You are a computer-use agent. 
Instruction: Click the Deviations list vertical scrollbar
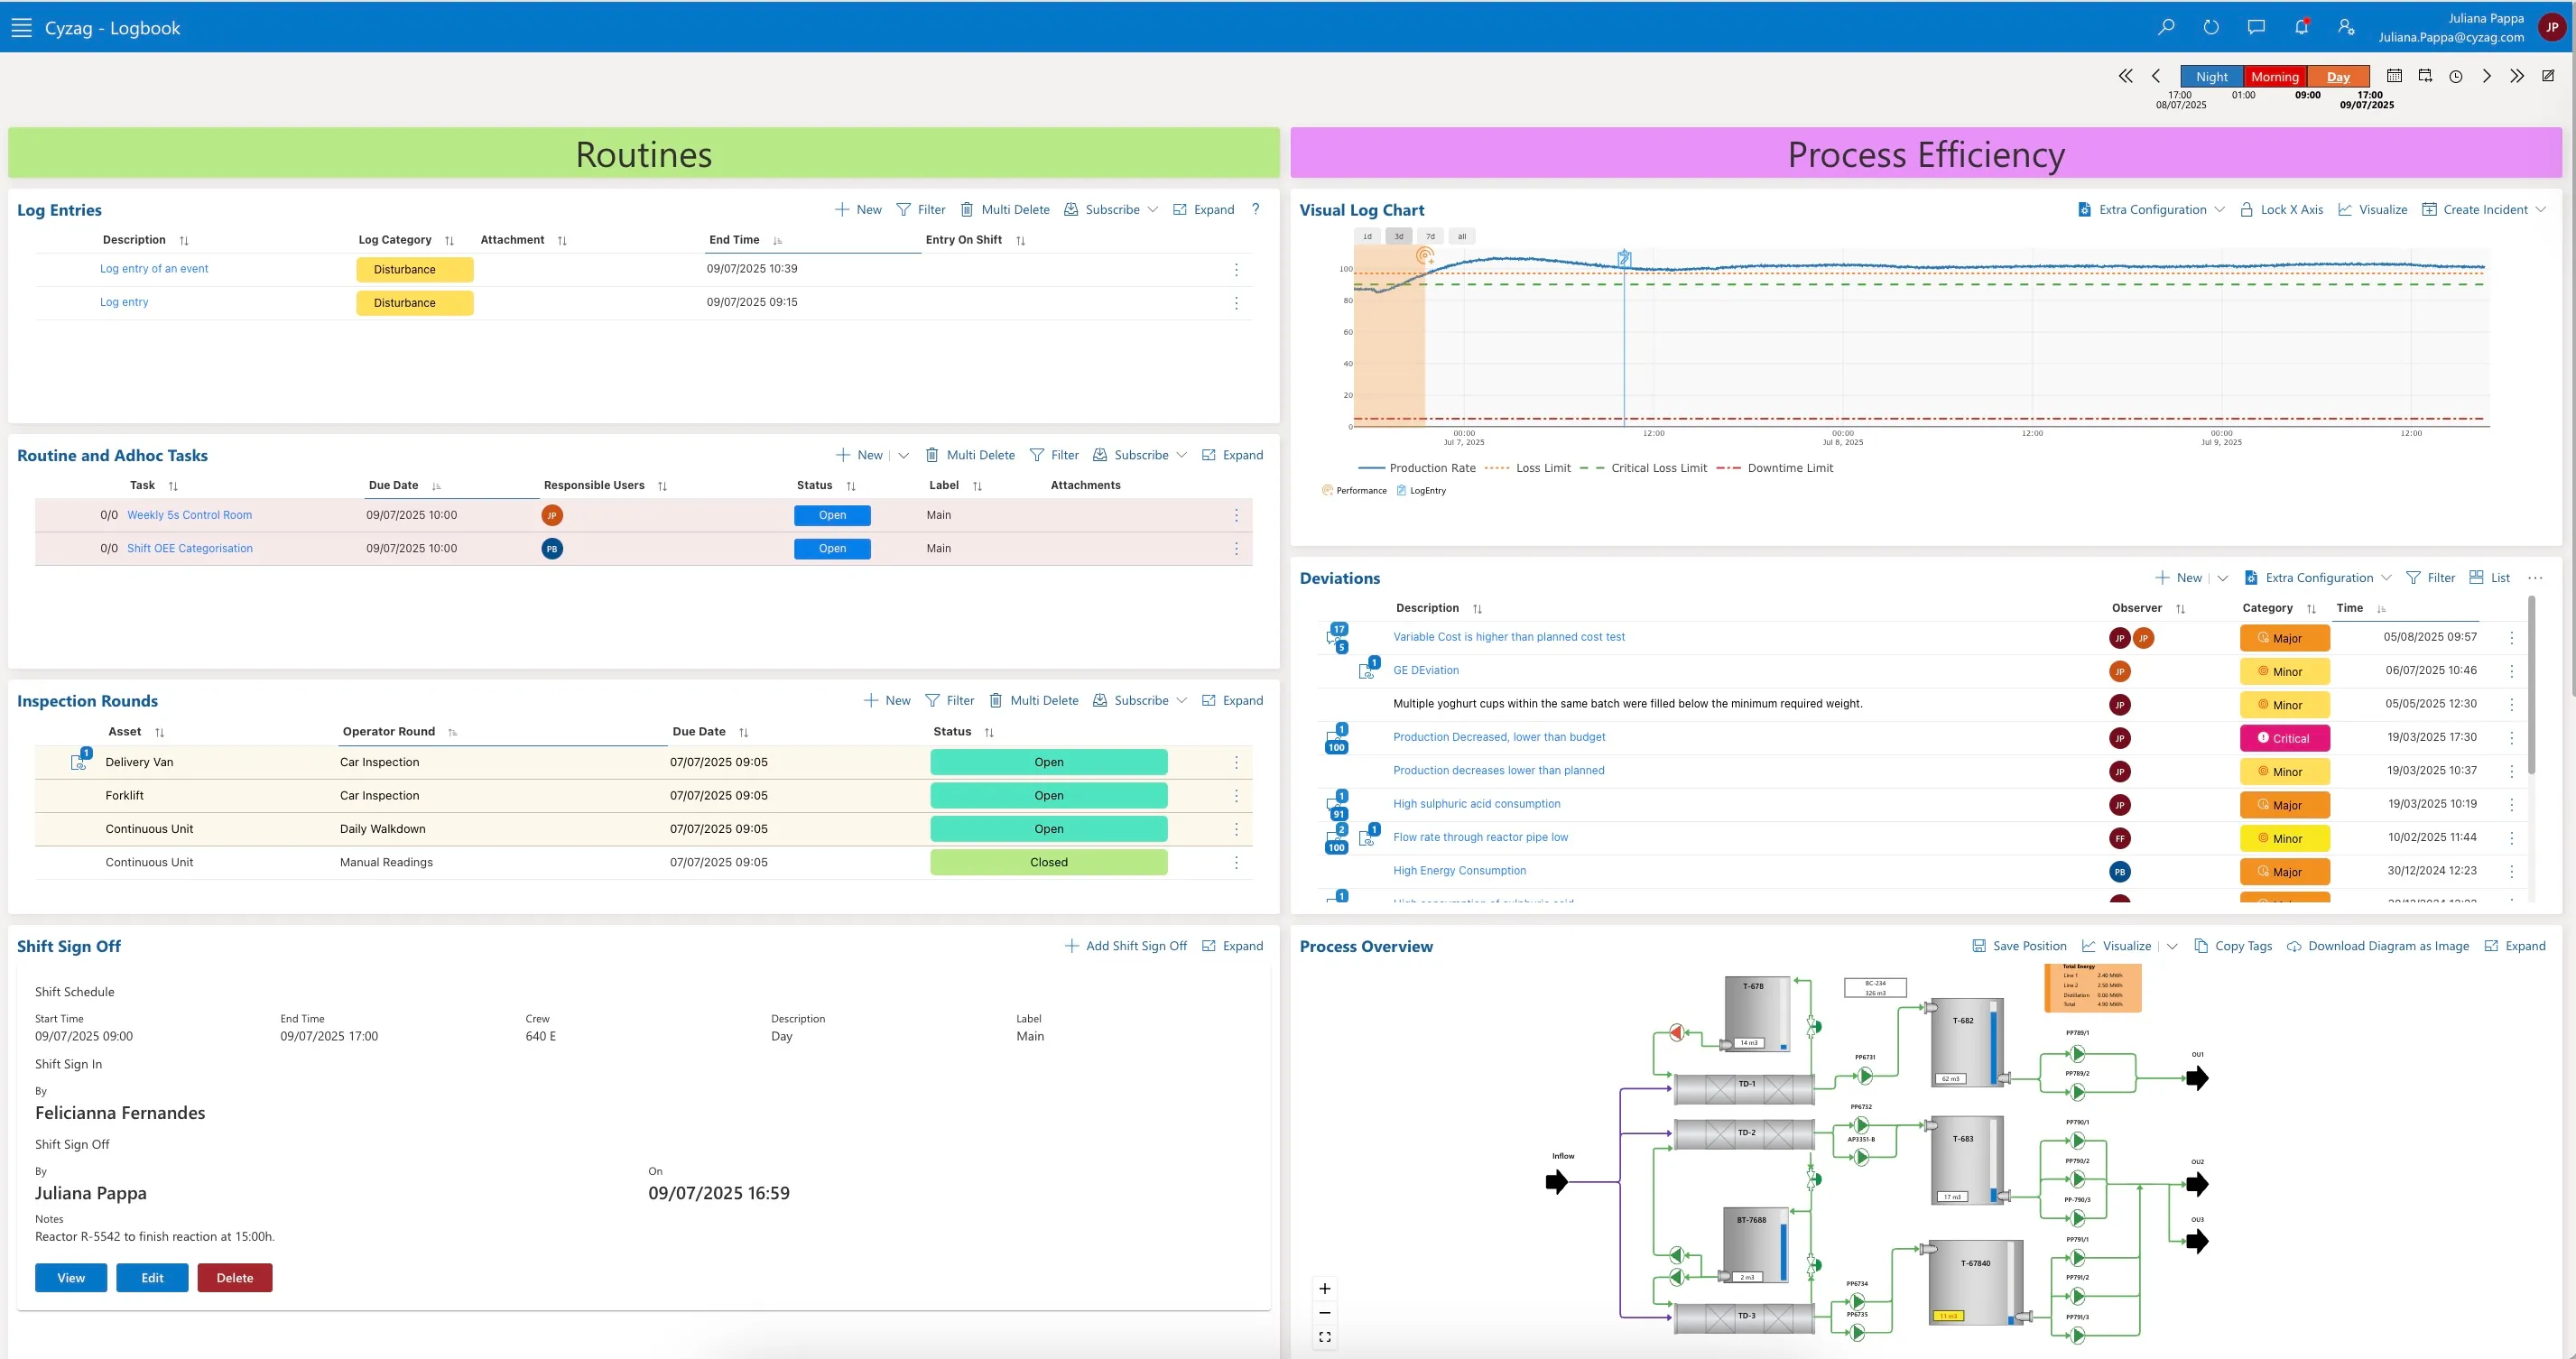pos(2532,686)
